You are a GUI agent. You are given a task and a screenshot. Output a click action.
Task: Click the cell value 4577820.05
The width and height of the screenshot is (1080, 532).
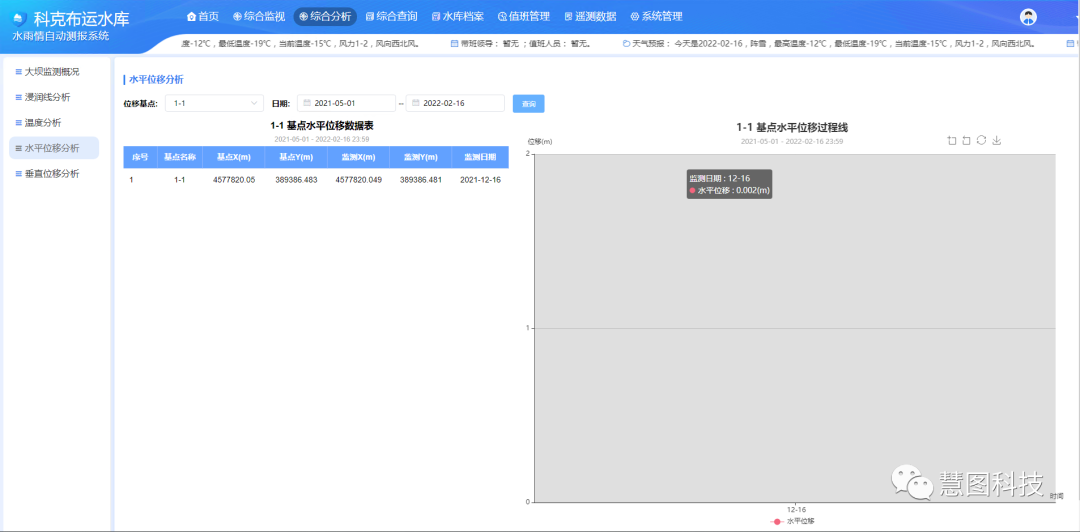pyautogui.click(x=234, y=180)
